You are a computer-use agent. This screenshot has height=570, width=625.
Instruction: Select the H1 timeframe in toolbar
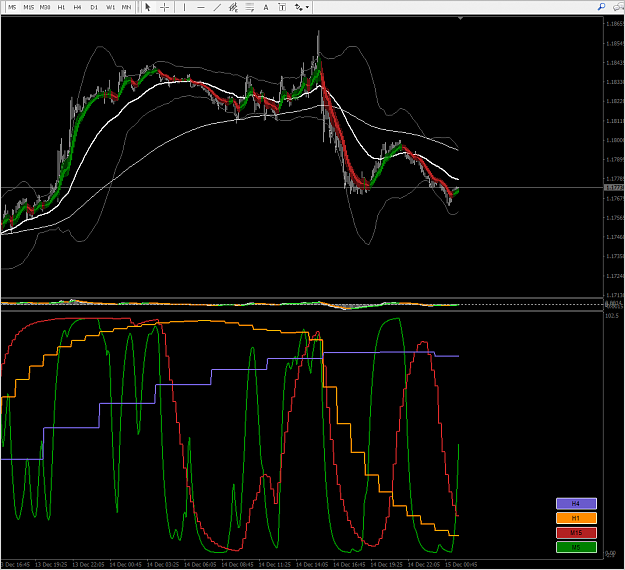pos(61,7)
